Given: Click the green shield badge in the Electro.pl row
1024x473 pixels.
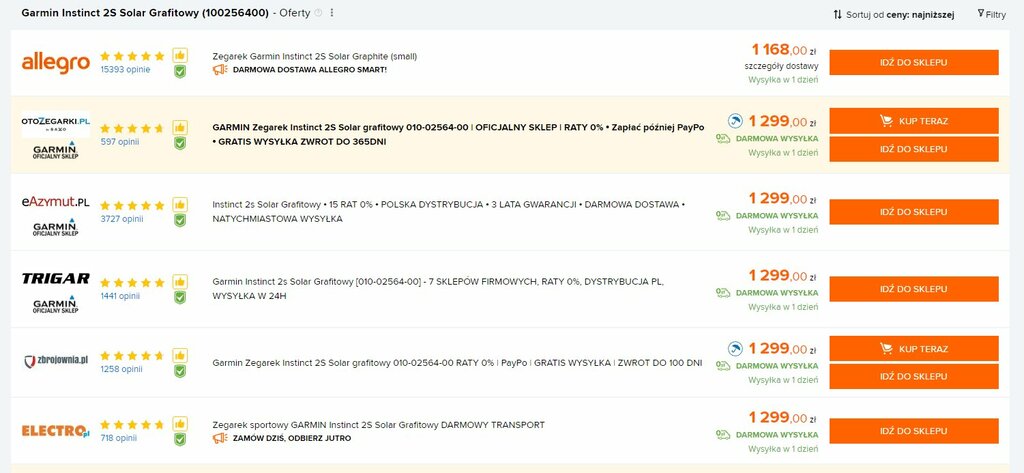Looking at the screenshot, I should [180, 439].
